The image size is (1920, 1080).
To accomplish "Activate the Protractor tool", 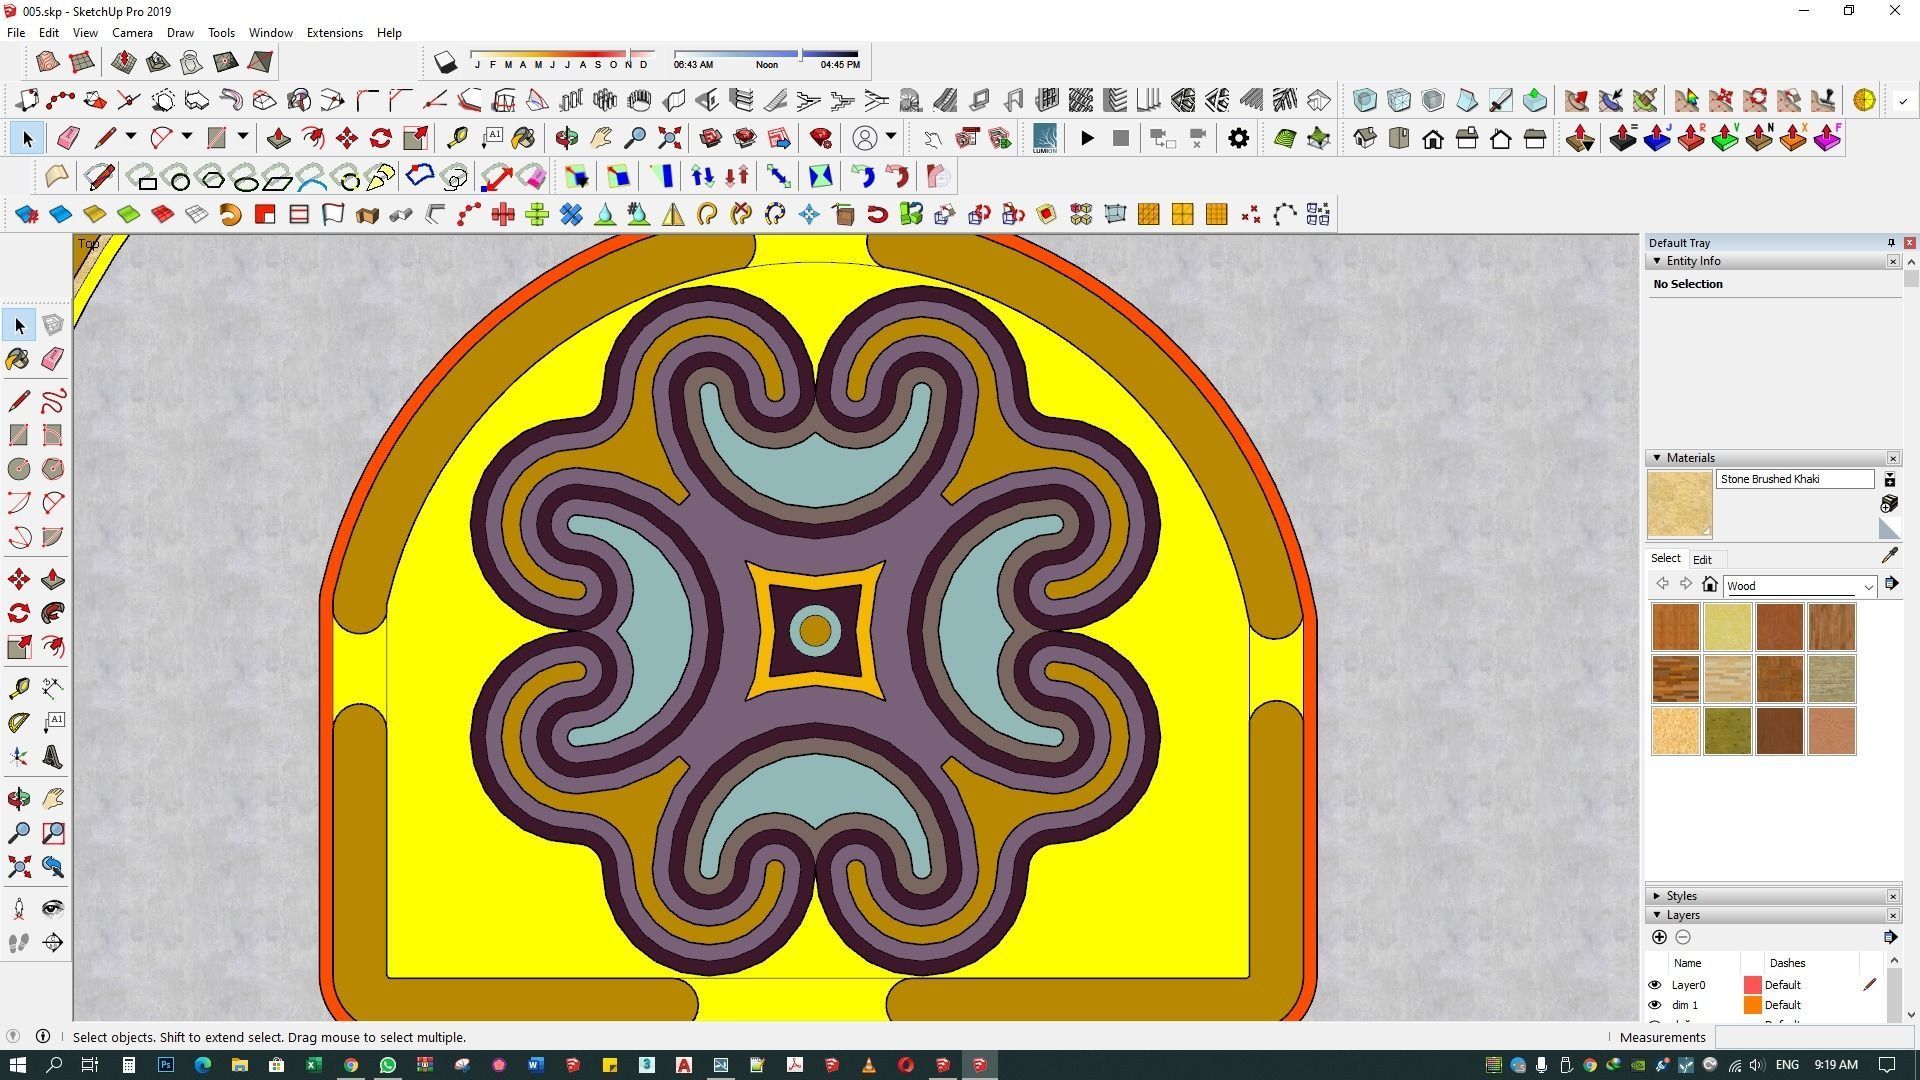I will tap(18, 722).
